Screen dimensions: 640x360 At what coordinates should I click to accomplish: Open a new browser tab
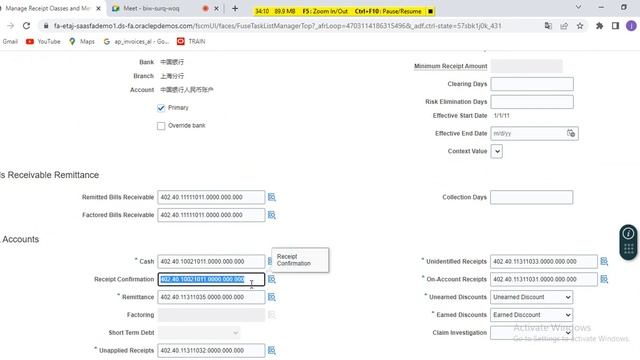(x=235, y=8)
